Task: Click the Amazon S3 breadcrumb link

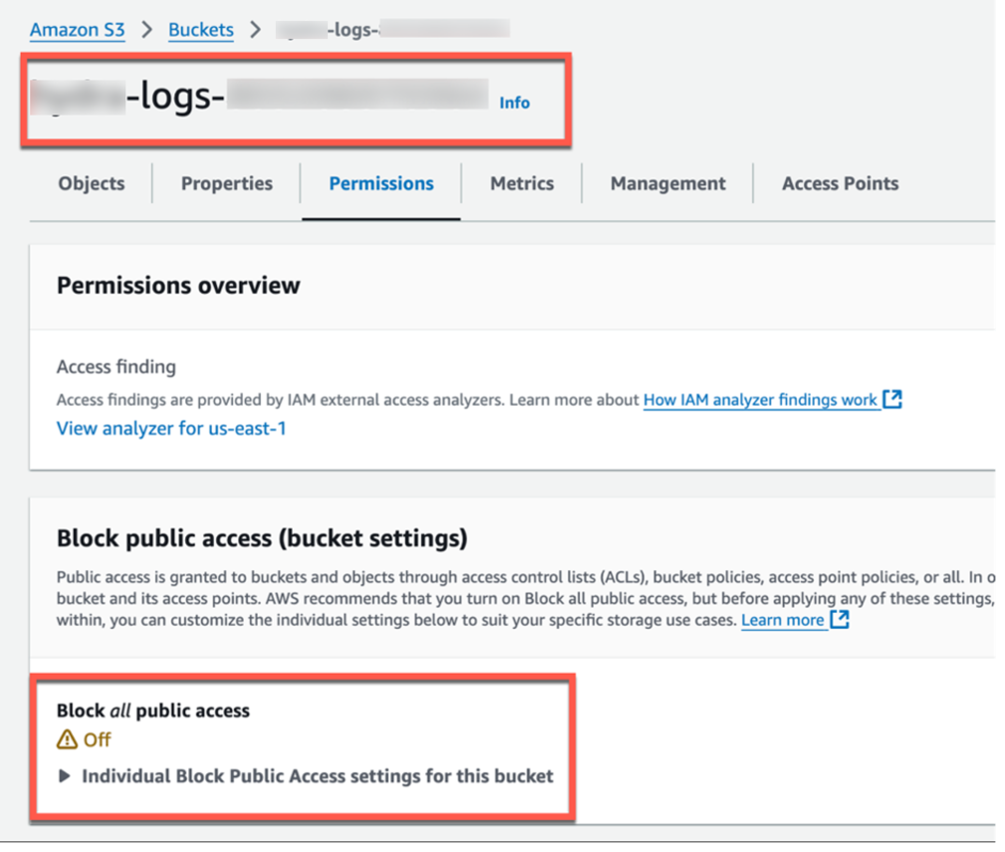Action: pyautogui.click(x=77, y=29)
